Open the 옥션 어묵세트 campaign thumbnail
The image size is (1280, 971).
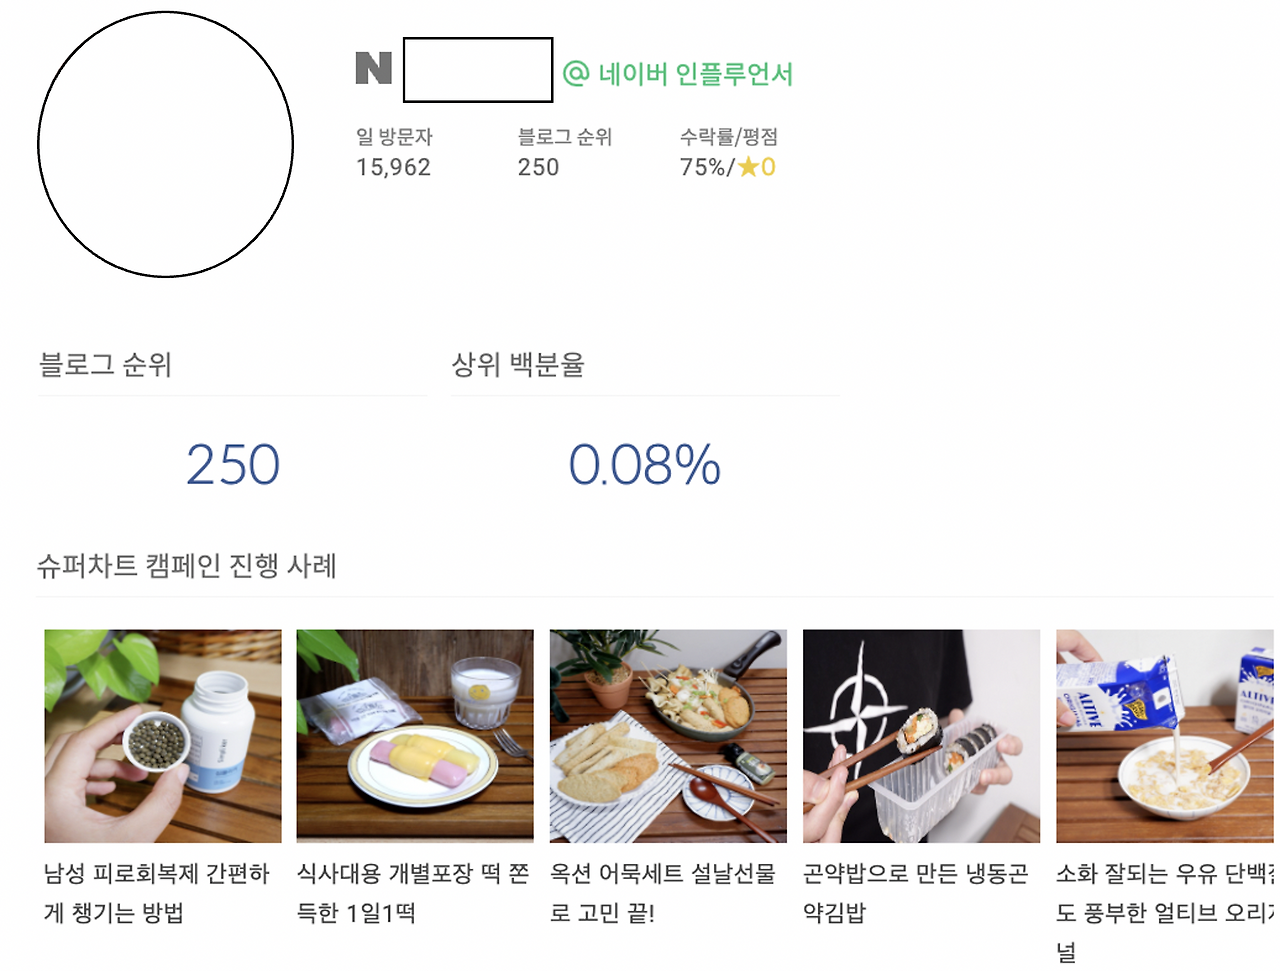(668, 734)
